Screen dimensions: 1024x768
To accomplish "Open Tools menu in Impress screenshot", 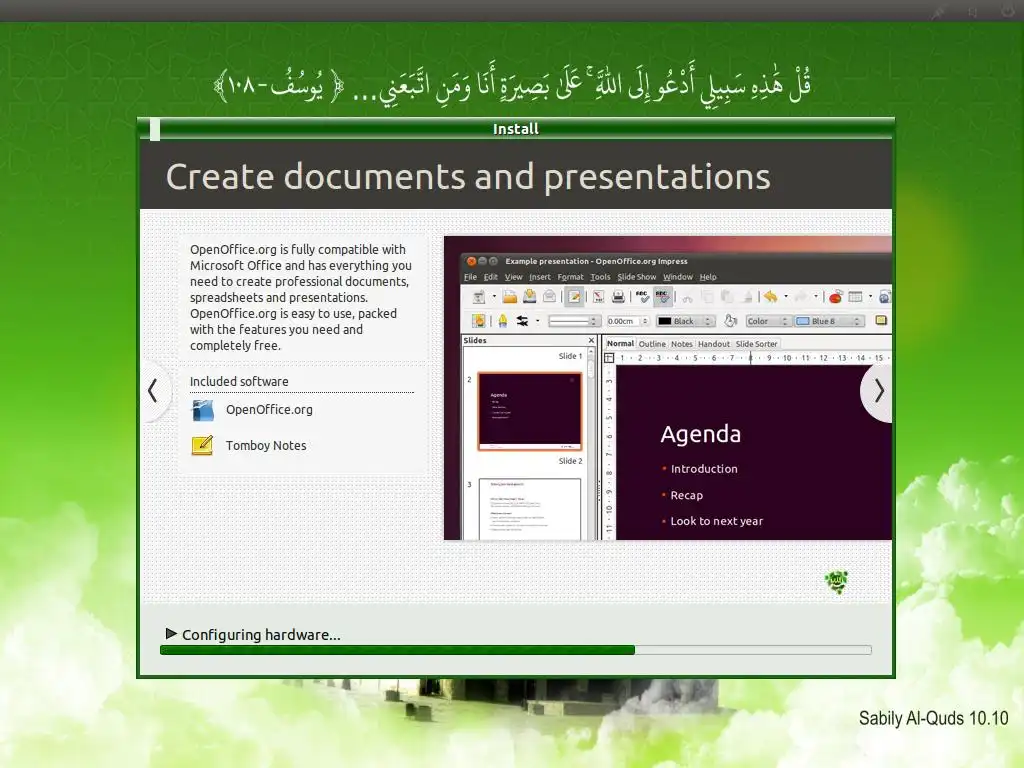I will click(x=600, y=277).
